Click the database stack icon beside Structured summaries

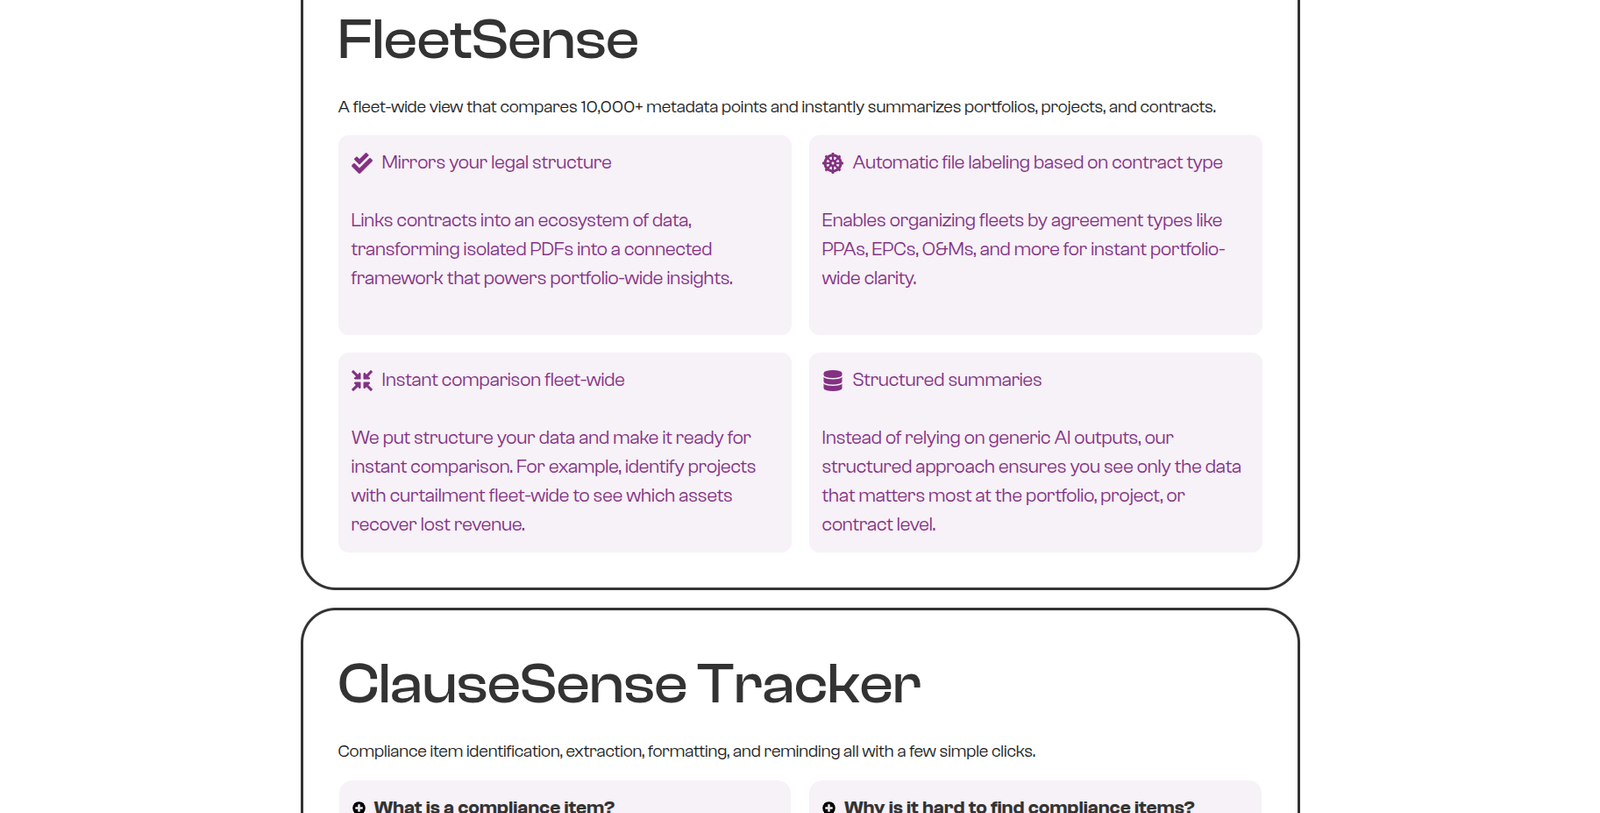pos(832,380)
